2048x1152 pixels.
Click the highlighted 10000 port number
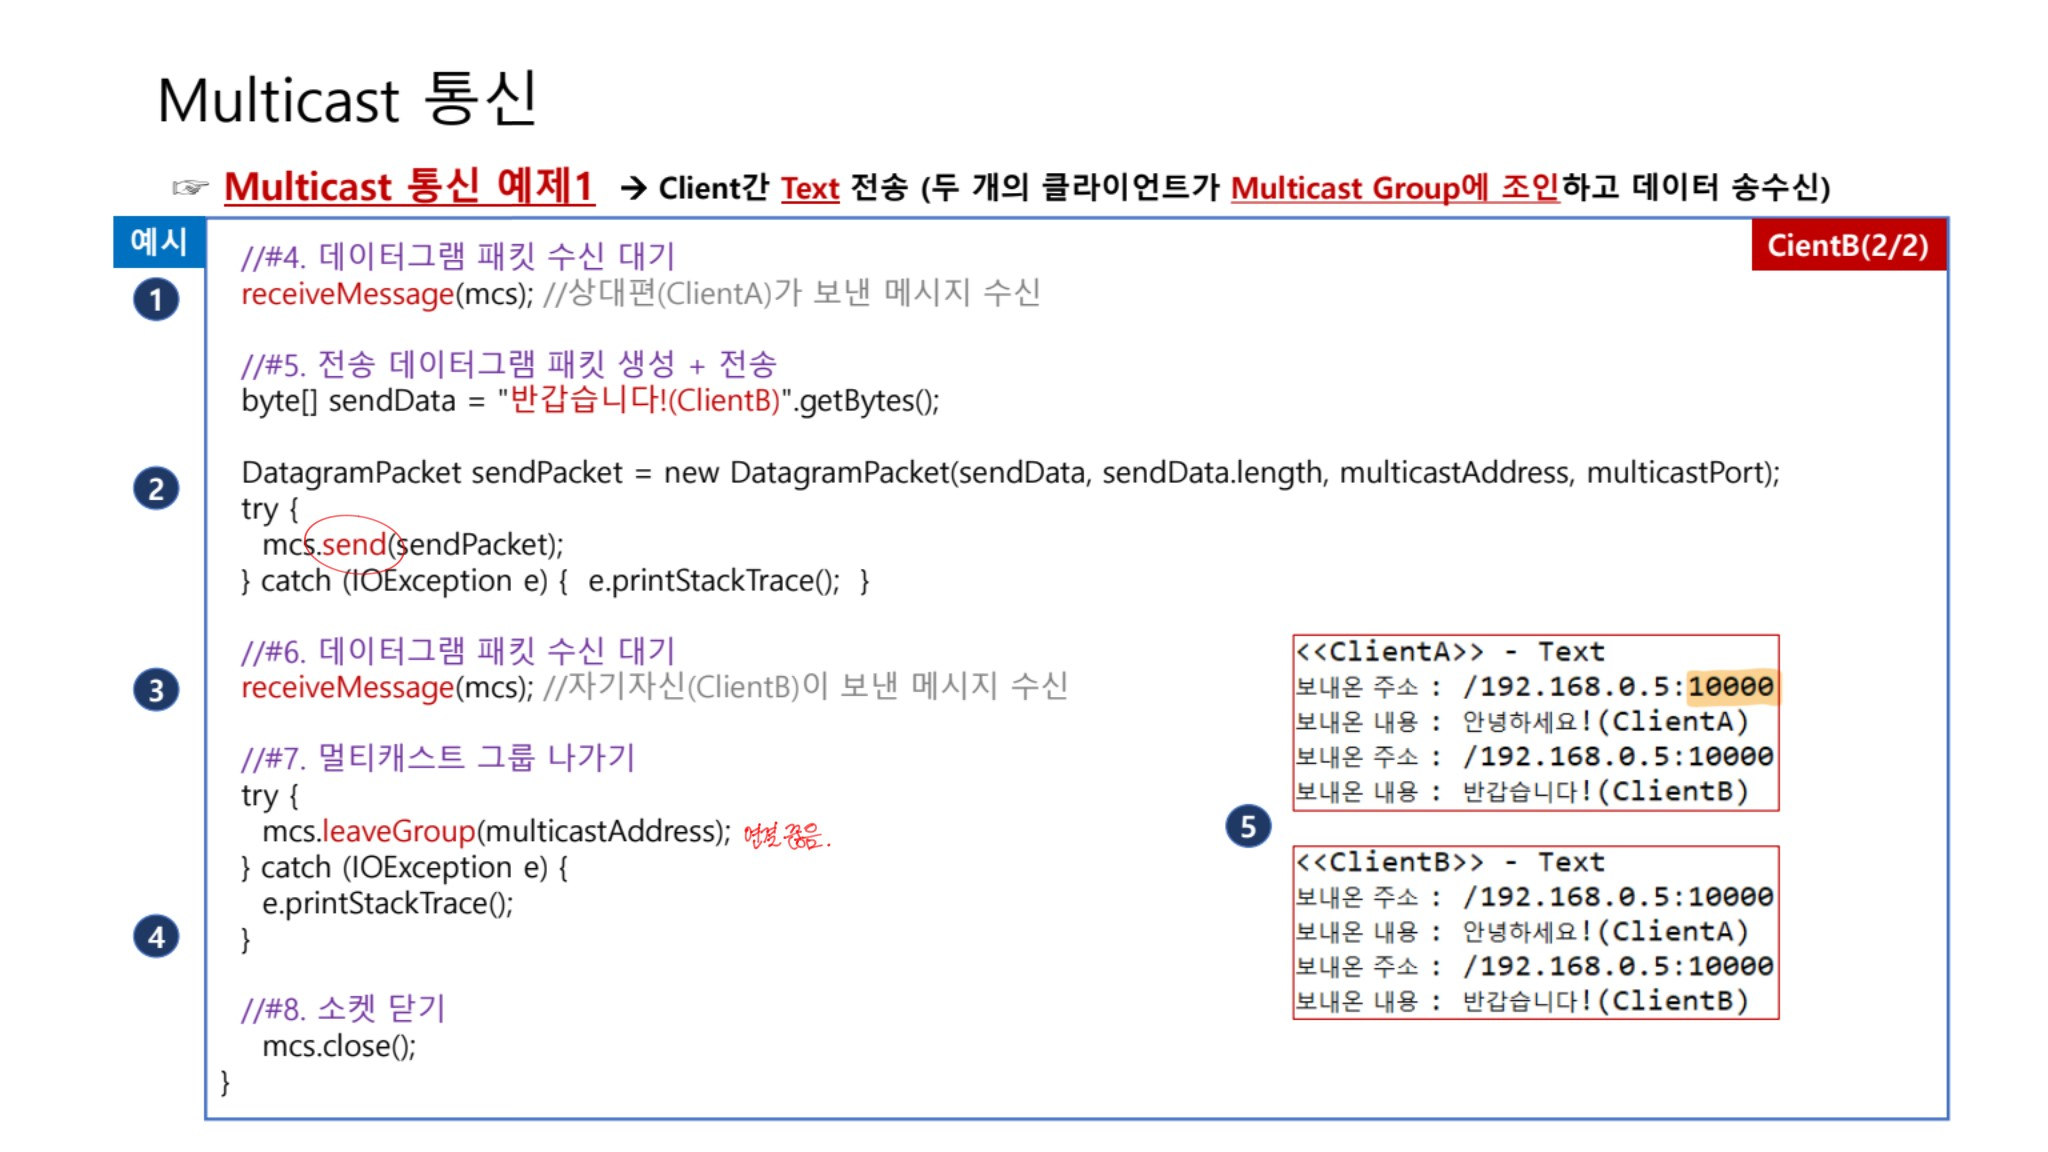1730,686
